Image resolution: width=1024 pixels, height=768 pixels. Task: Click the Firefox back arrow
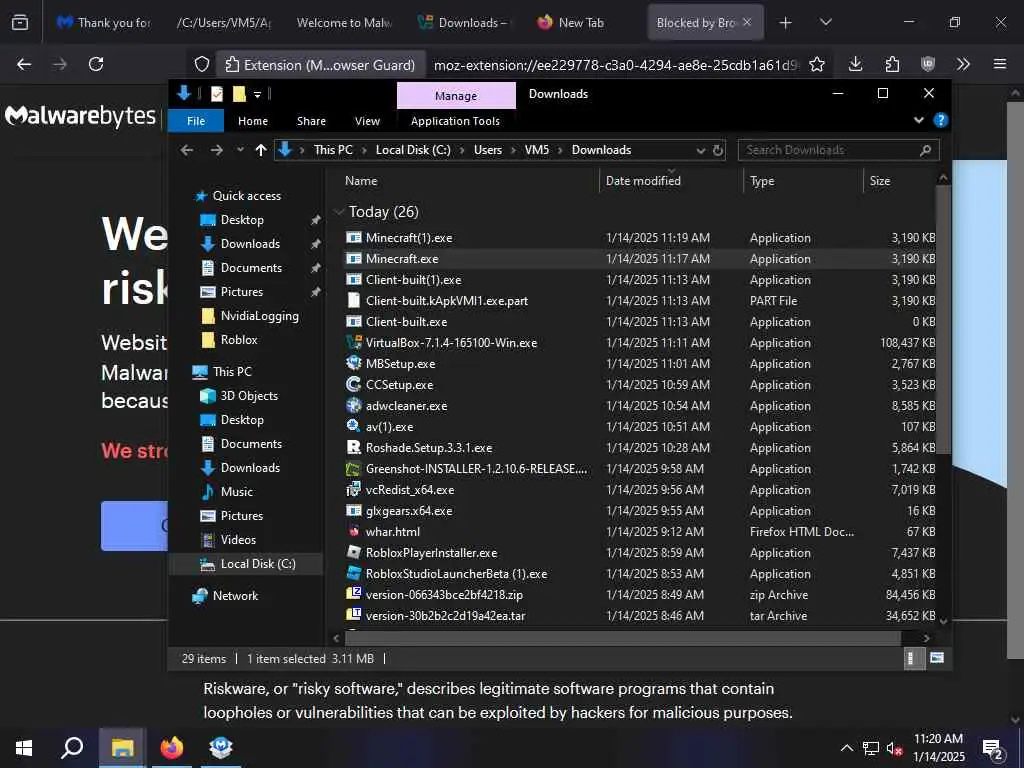[x=24, y=64]
